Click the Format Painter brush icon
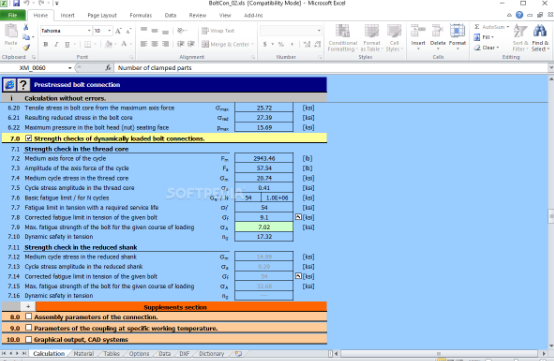 pyautogui.click(x=26, y=48)
